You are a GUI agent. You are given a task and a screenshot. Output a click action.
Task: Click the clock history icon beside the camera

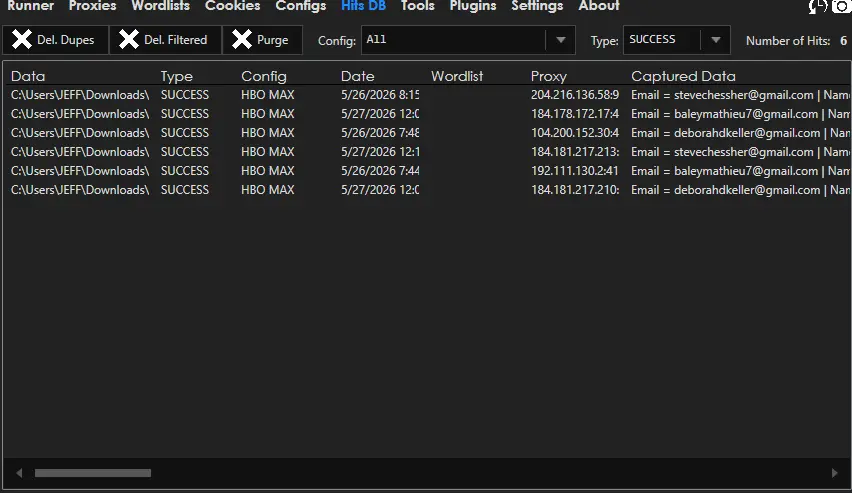click(818, 7)
